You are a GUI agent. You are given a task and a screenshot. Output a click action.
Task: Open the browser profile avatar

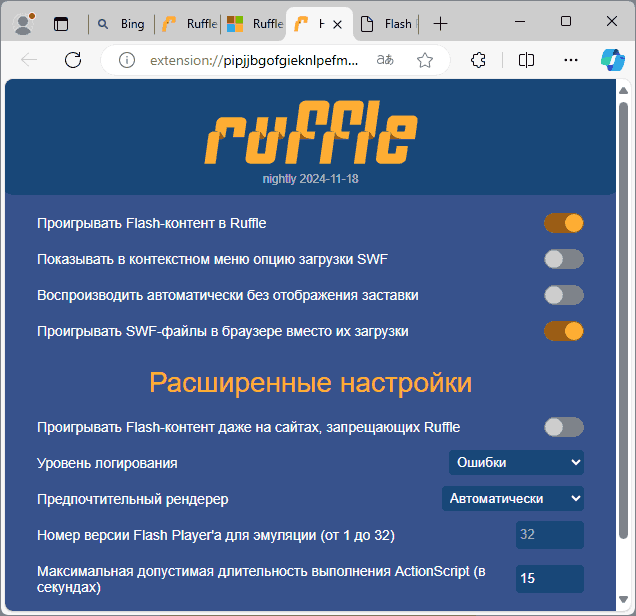(x=24, y=24)
